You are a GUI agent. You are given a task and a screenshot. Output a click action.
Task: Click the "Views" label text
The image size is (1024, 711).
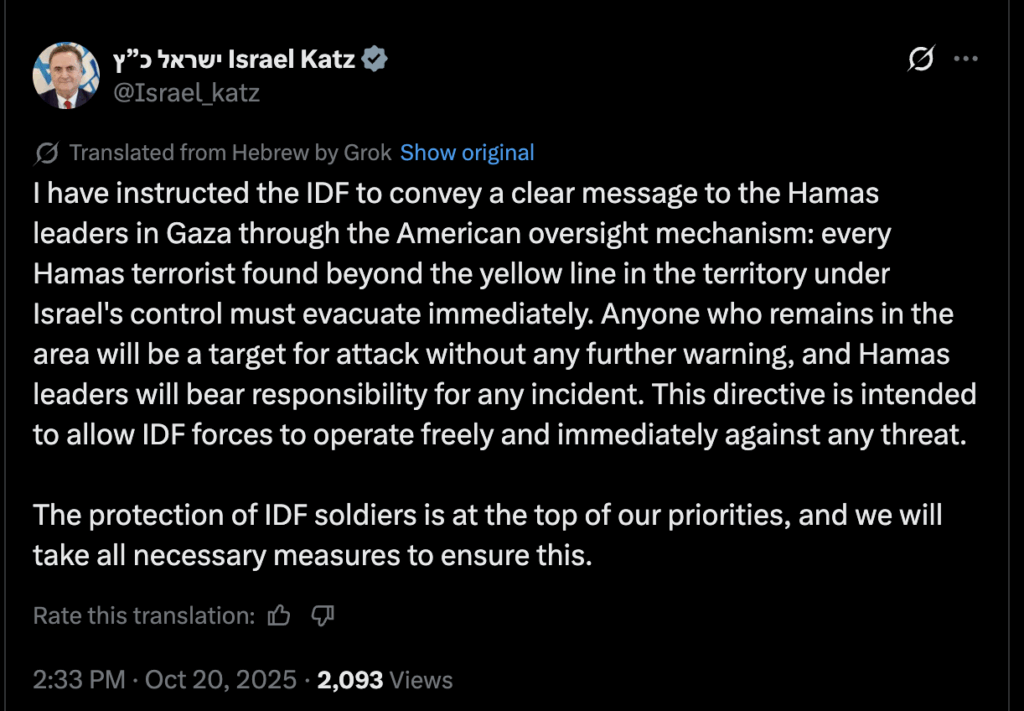pos(421,681)
